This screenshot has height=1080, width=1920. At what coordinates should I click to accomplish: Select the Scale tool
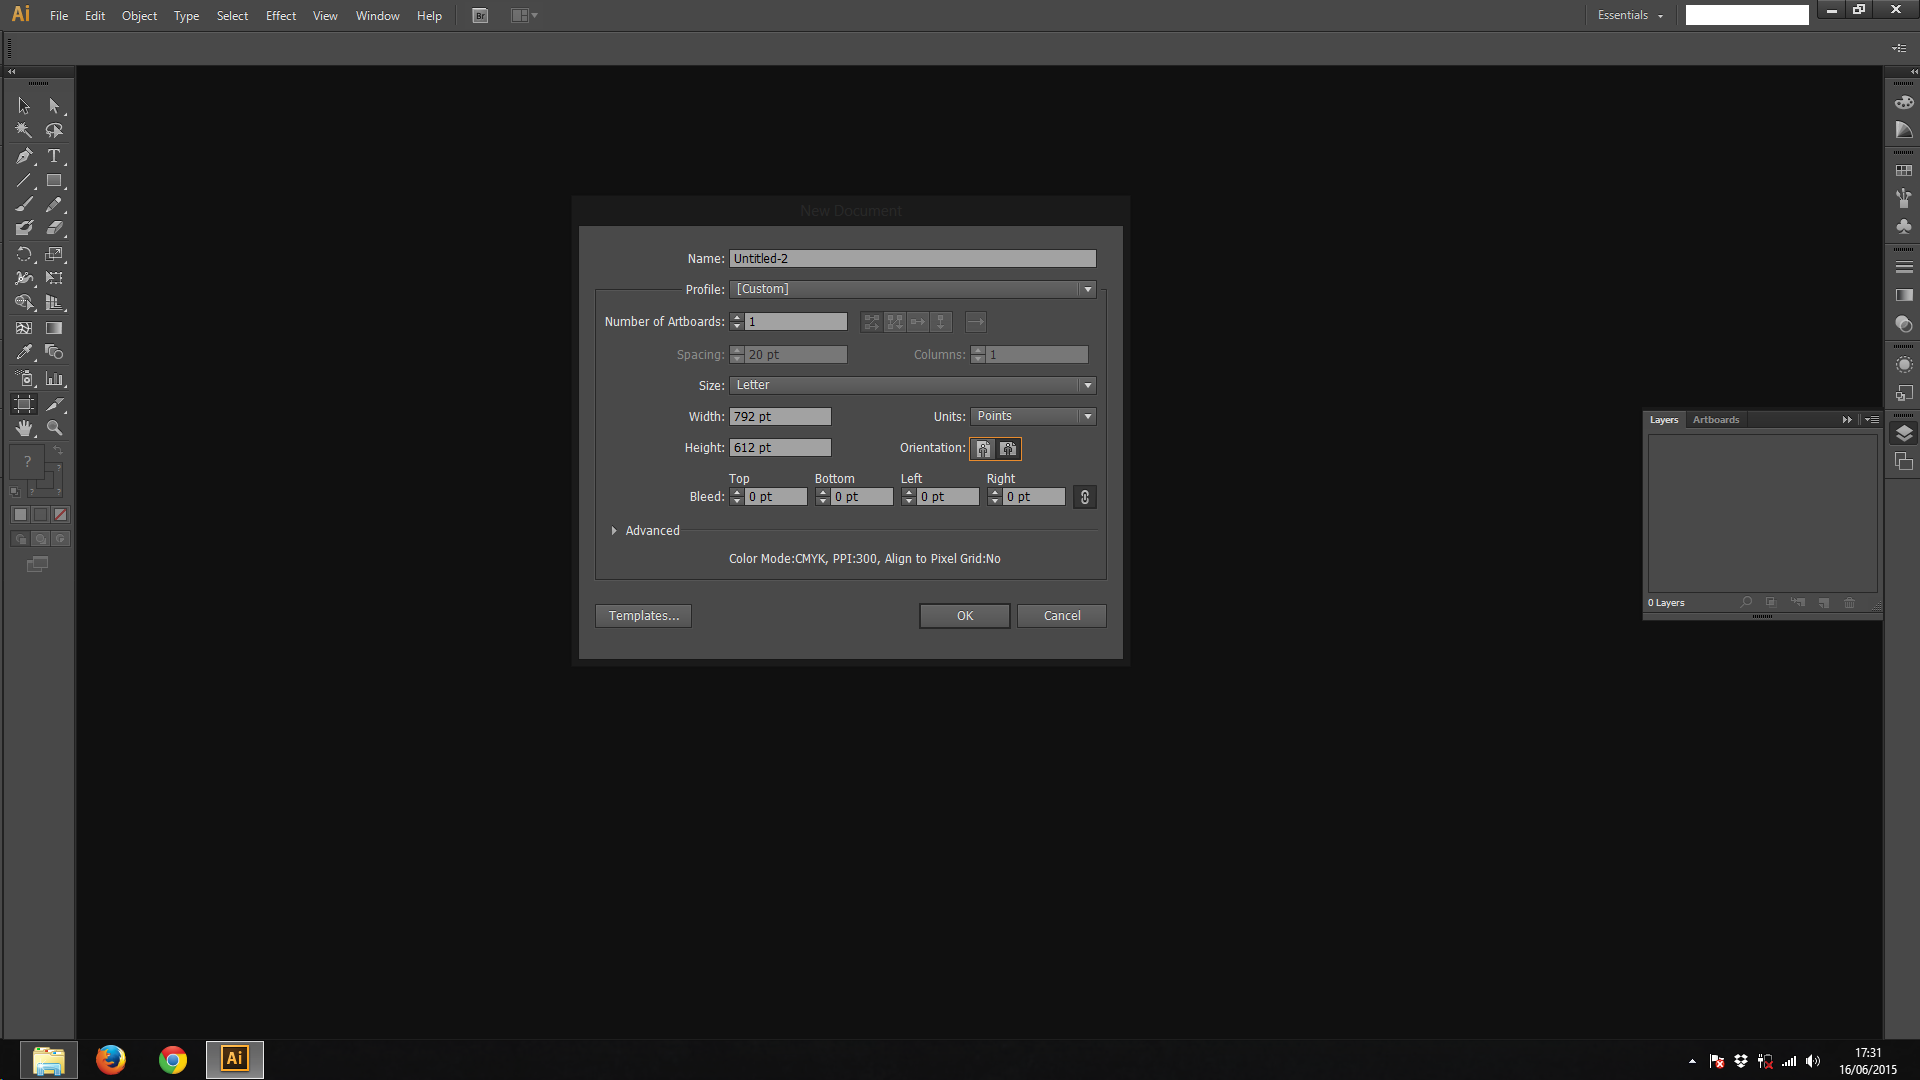click(55, 254)
